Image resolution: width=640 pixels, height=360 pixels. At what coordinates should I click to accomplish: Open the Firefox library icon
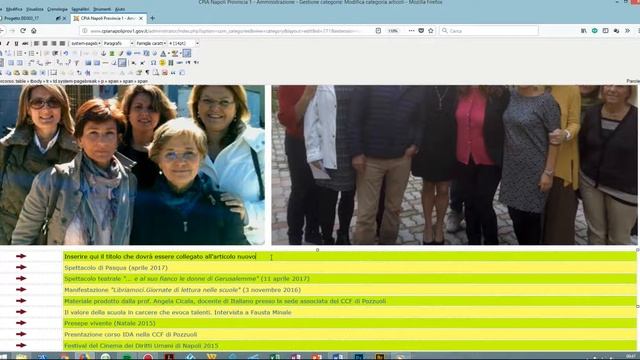point(584,31)
